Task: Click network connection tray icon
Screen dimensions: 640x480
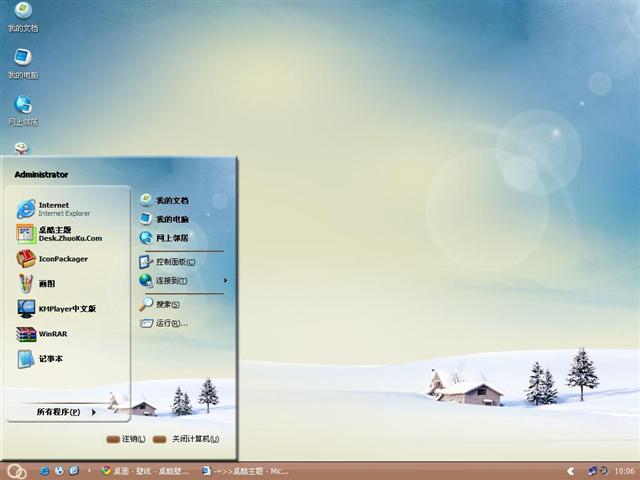Action: click(x=592, y=471)
